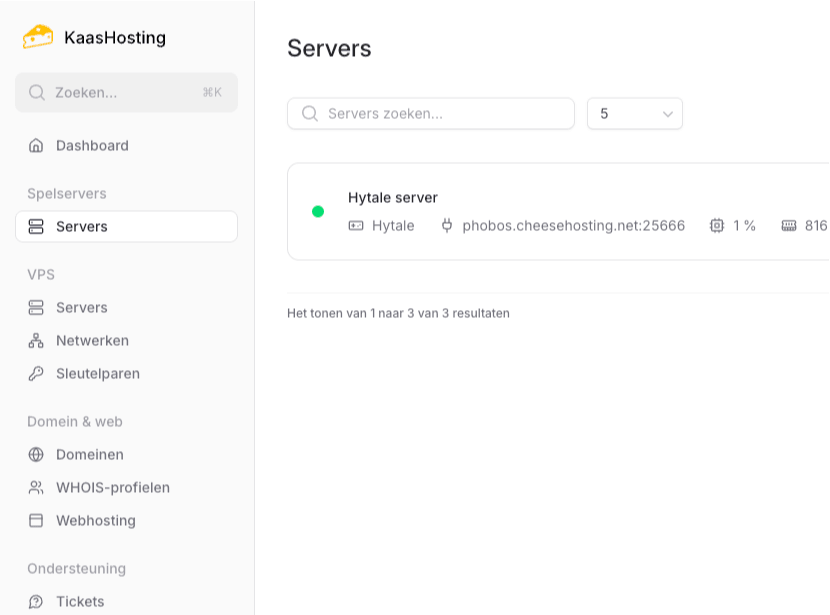
Task: Click the ticket icon beside Tickets
Action: coord(36,601)
